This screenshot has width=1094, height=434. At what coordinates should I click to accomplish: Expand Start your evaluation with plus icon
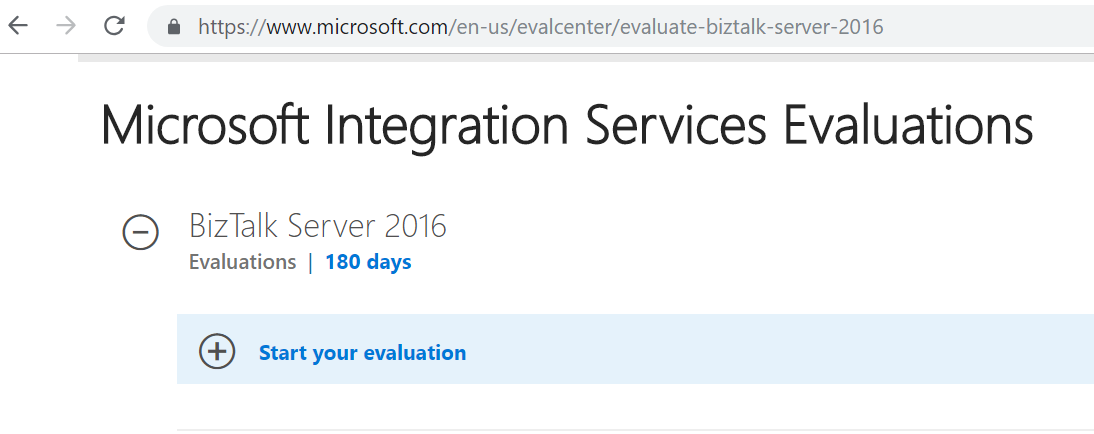(x=217, y=352)
